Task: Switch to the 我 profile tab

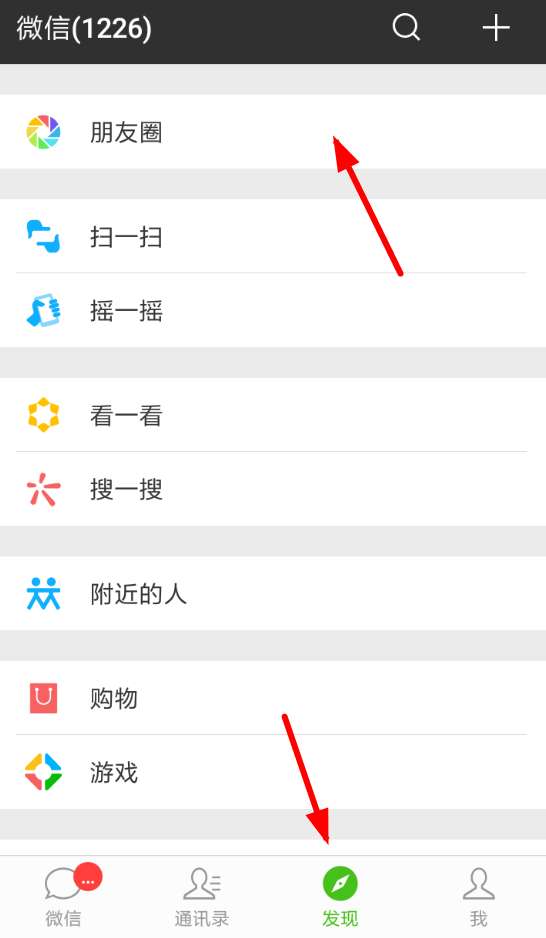Action: [x=478, y=897]
